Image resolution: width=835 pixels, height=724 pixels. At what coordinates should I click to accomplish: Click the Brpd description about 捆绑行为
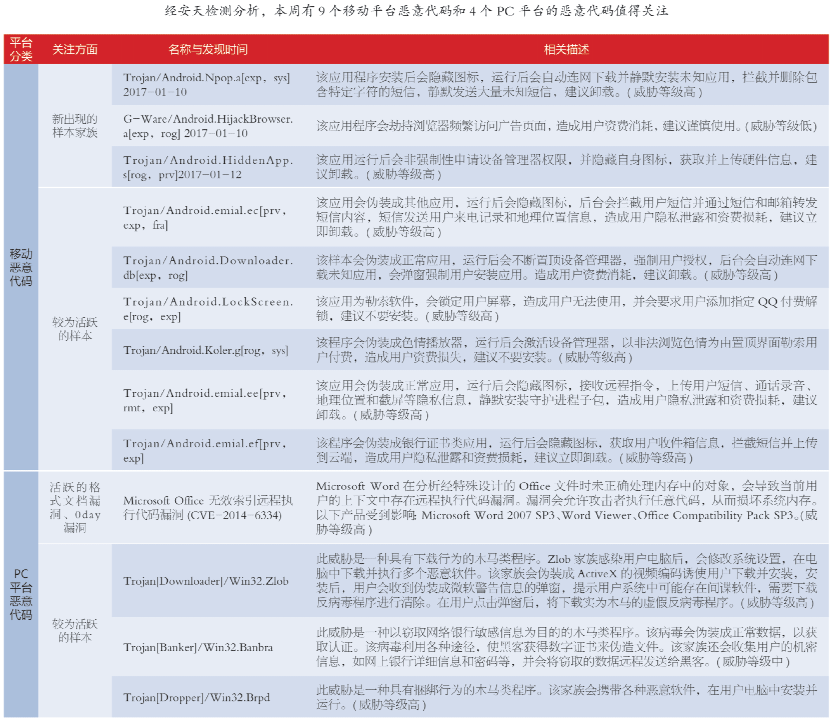click(x=567, y=697)
